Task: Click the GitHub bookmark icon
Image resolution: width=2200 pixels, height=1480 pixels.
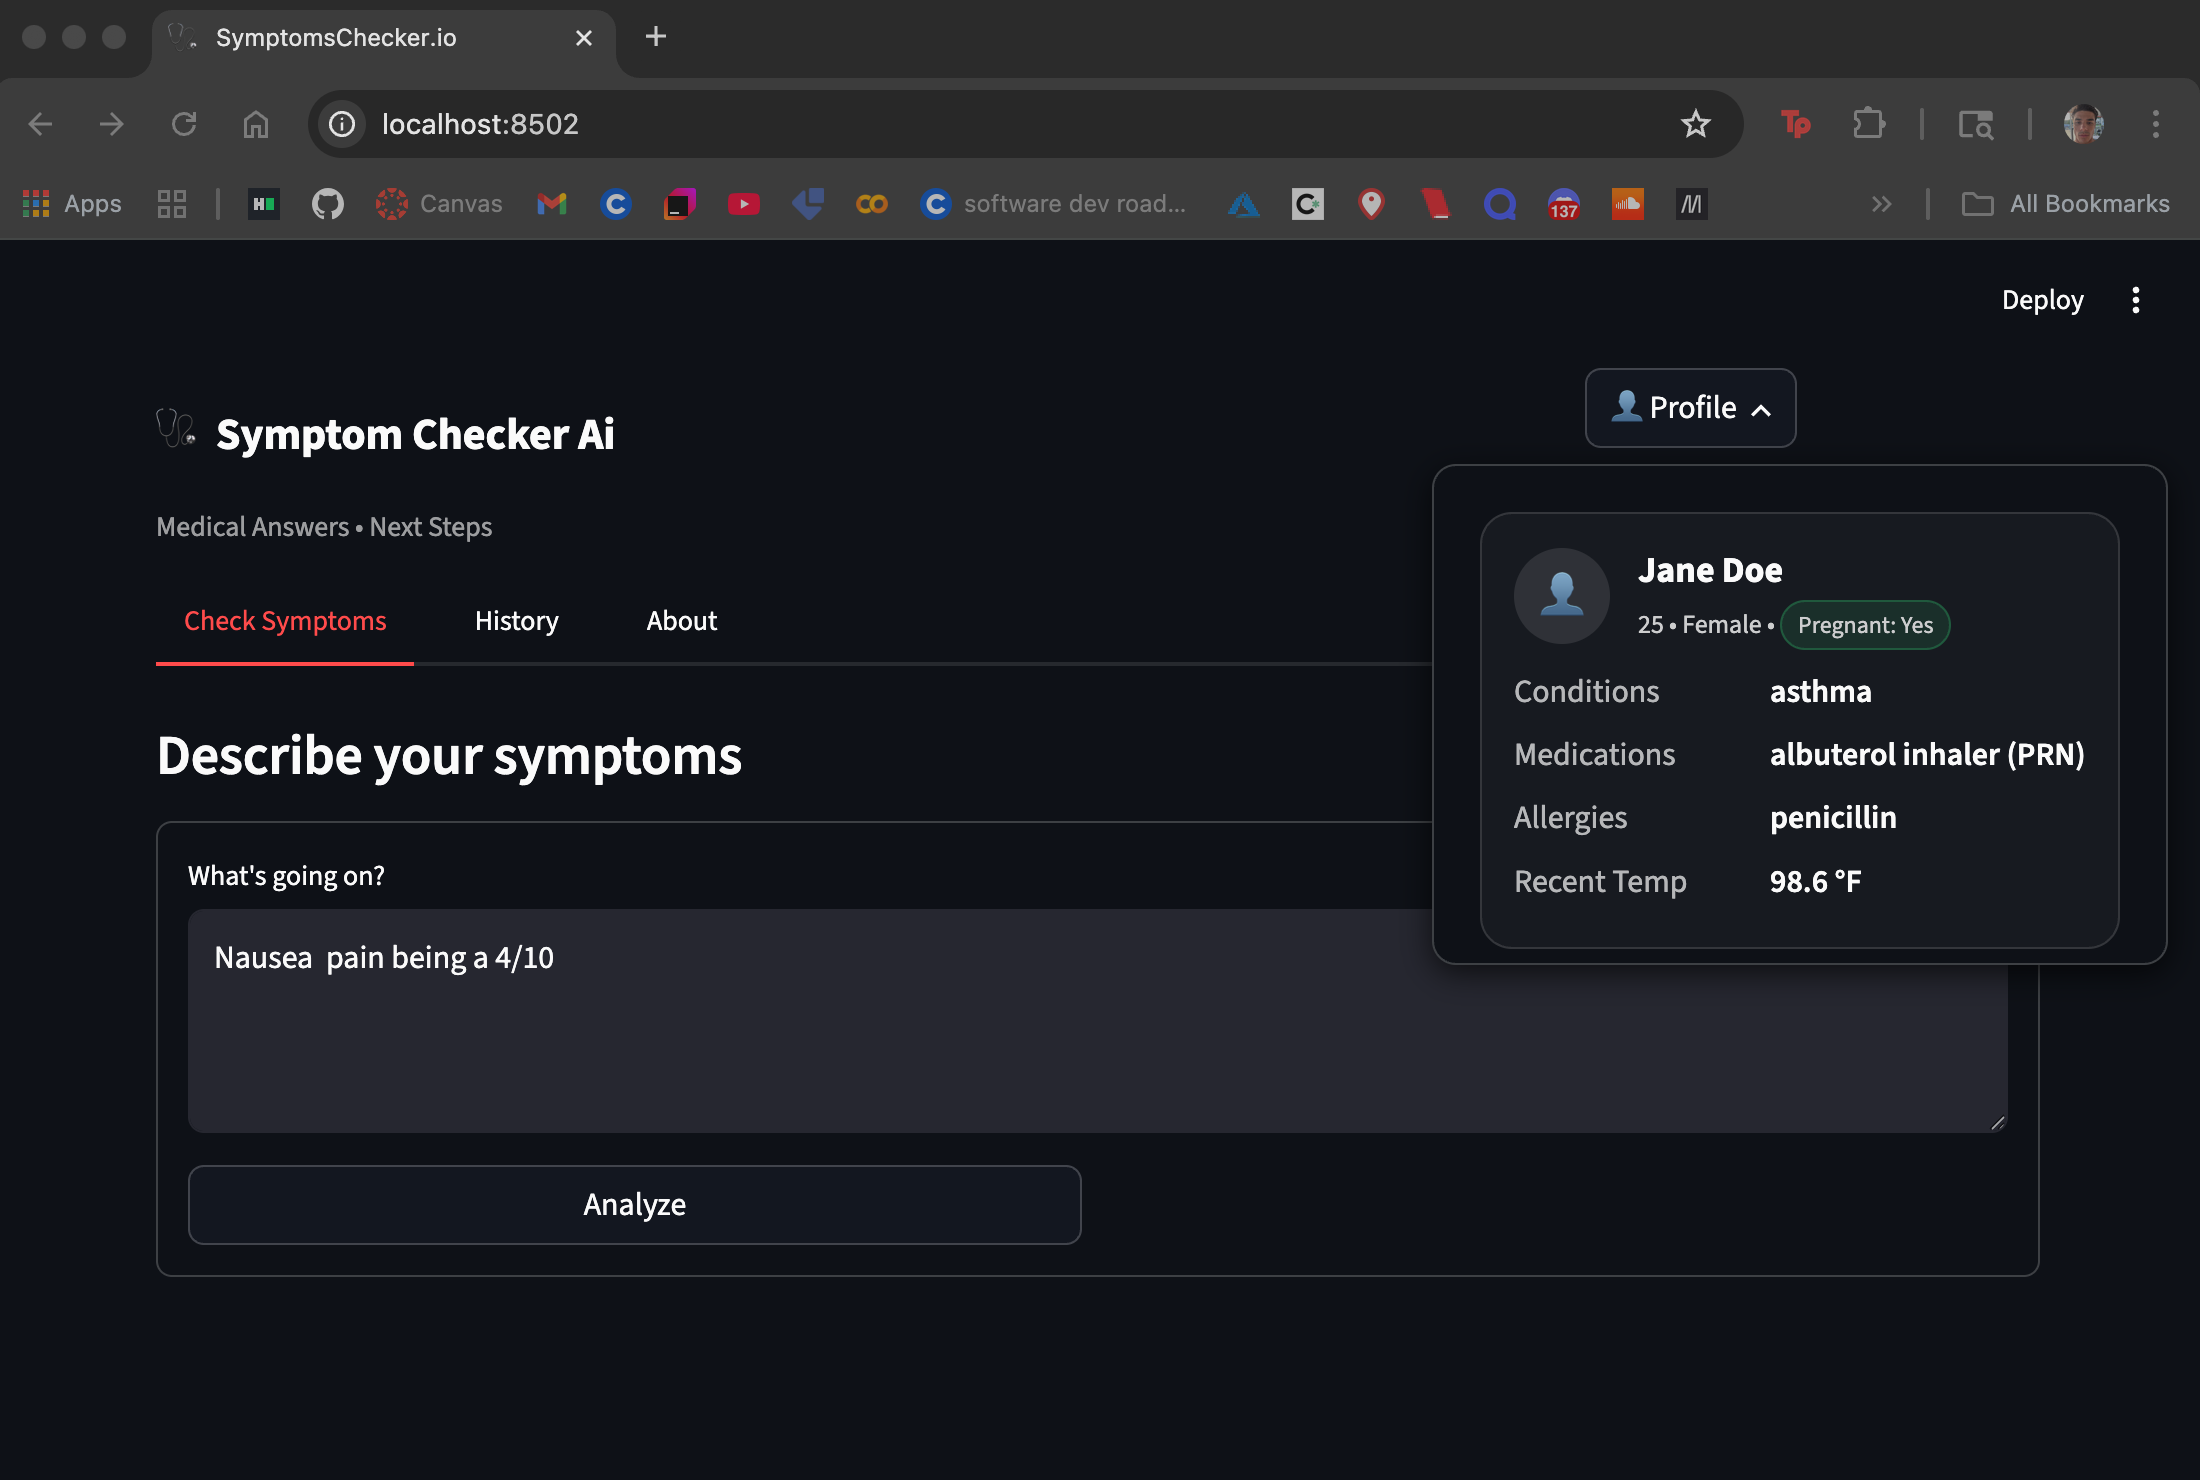Action: click(327, 204)
